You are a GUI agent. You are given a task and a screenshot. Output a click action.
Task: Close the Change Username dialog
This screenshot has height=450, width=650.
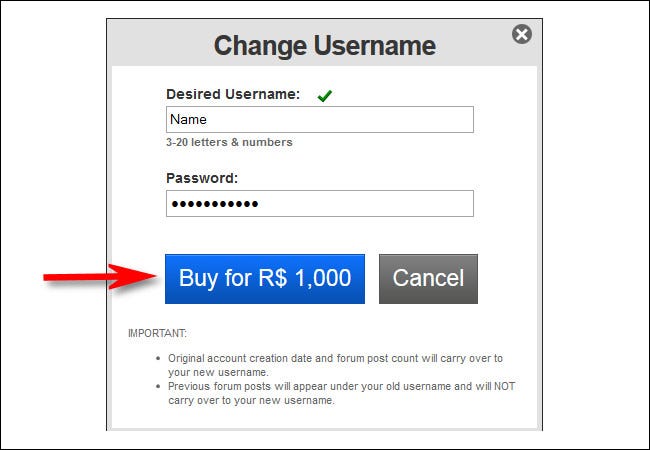pyautogui.click(x=521, y=35)
